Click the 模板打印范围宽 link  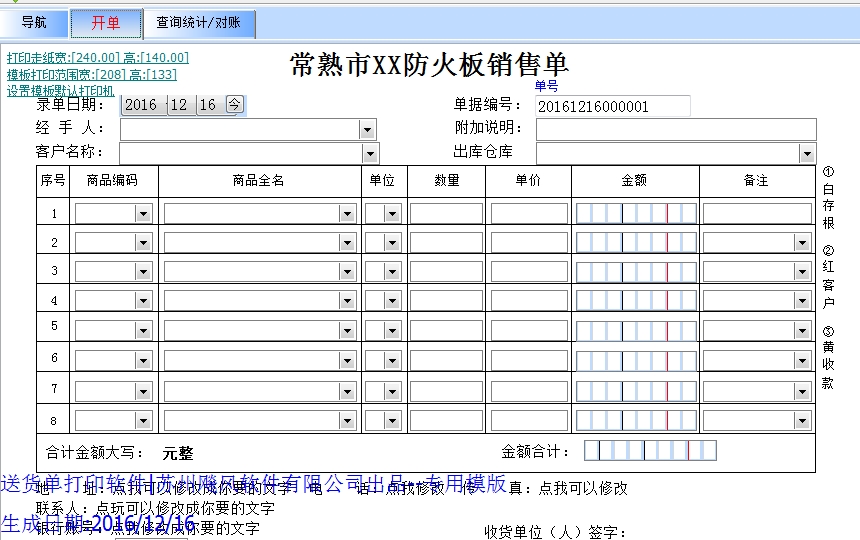tap(91, 74)
